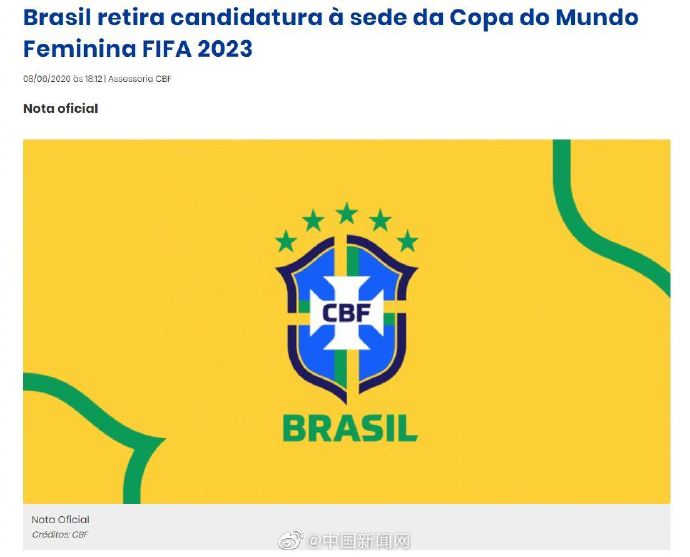Click the second star from the left
Image resolution: width=690 pixels, height=557 pixels.
coord(313,220)
